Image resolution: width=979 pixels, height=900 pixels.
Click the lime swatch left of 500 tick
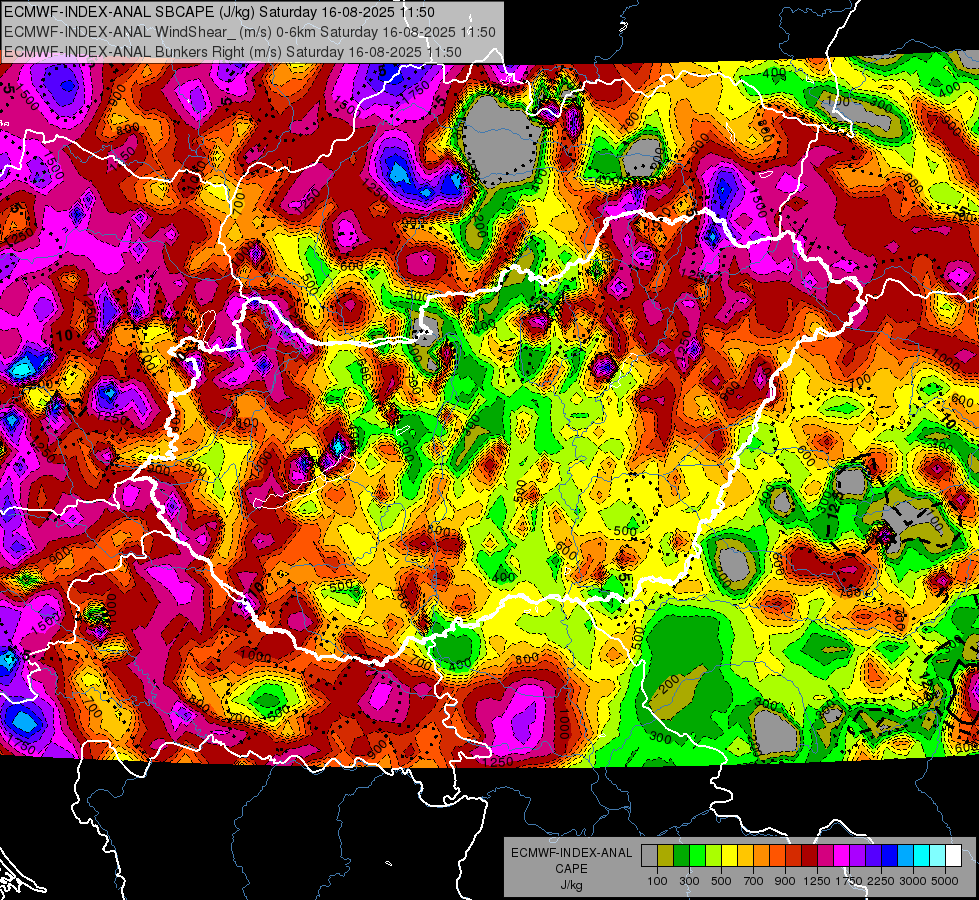pyautogui.click(x=714, y=855)
